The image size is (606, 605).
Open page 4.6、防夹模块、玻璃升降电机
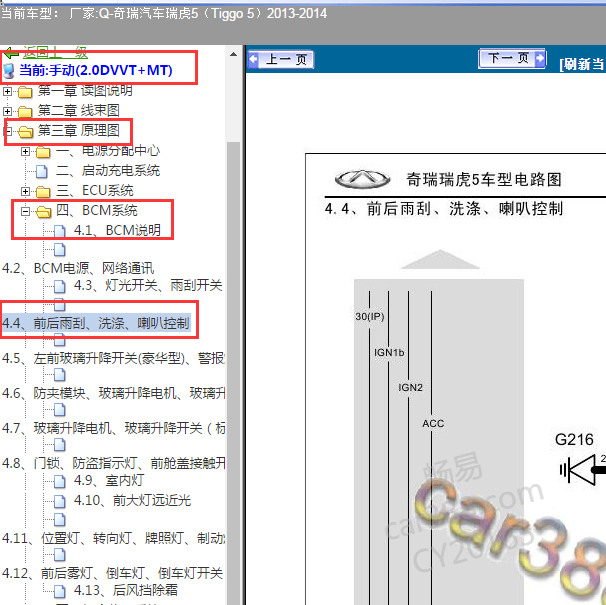pos(114,394)
